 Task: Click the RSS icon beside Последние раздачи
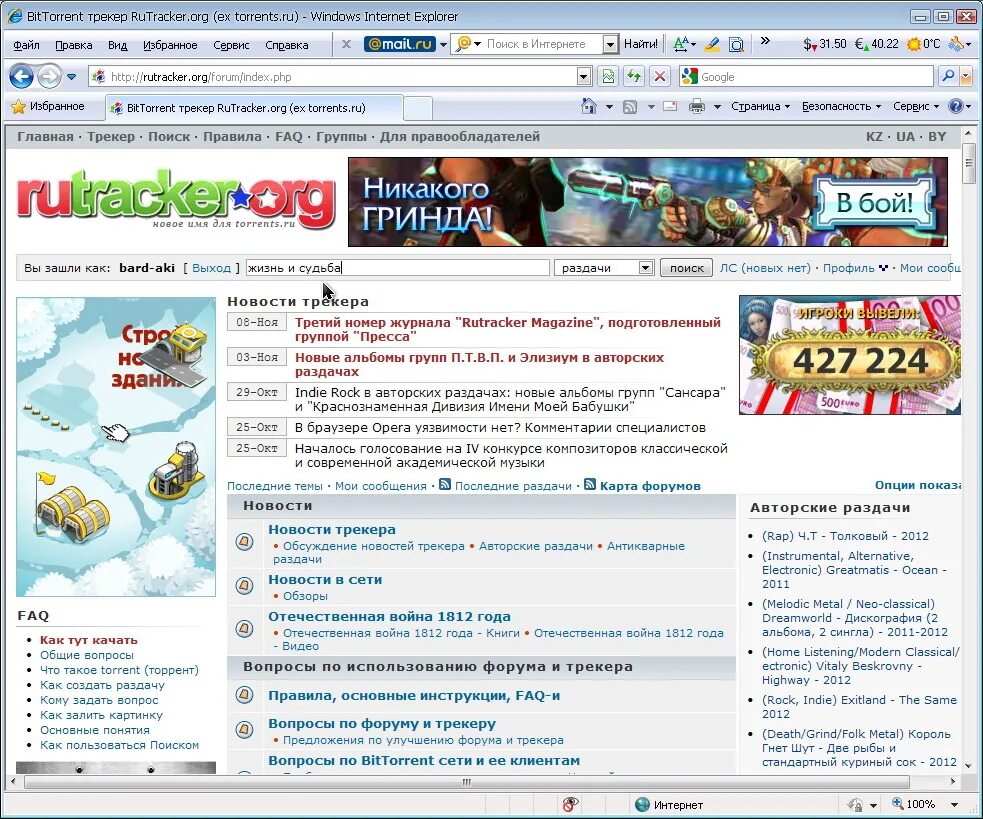click(x=445, y=484)
